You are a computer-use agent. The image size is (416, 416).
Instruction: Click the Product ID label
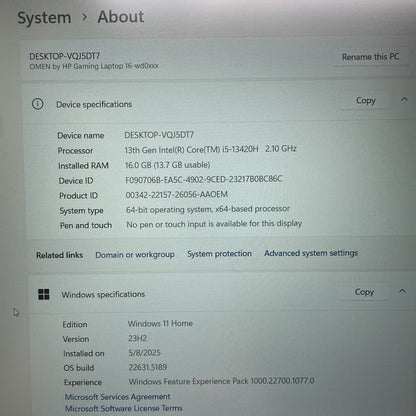click(78, 196)
